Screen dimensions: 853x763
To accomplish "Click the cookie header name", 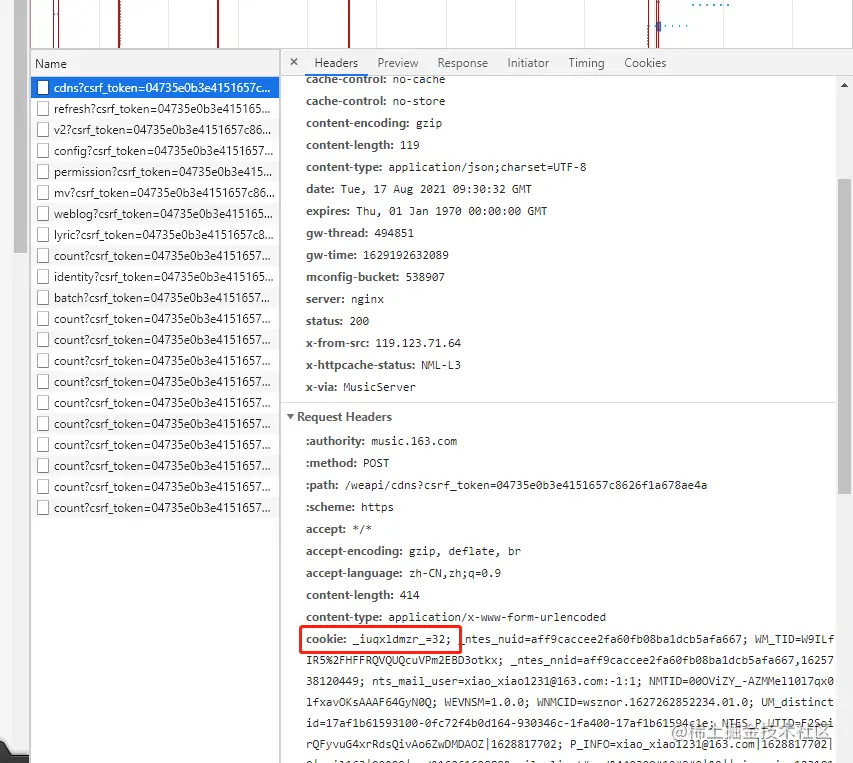I will (x=326, y=639).
